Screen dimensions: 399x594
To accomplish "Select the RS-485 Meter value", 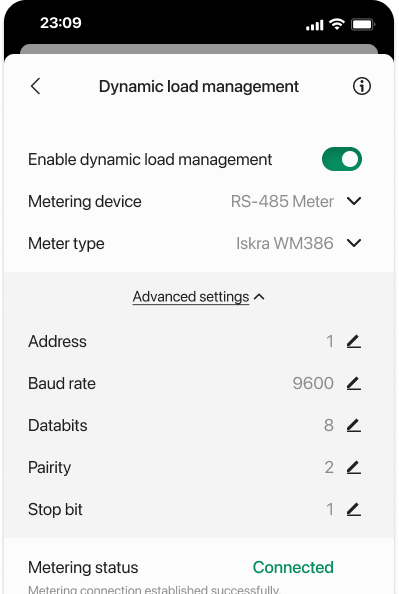I will (x=282, y=201).
